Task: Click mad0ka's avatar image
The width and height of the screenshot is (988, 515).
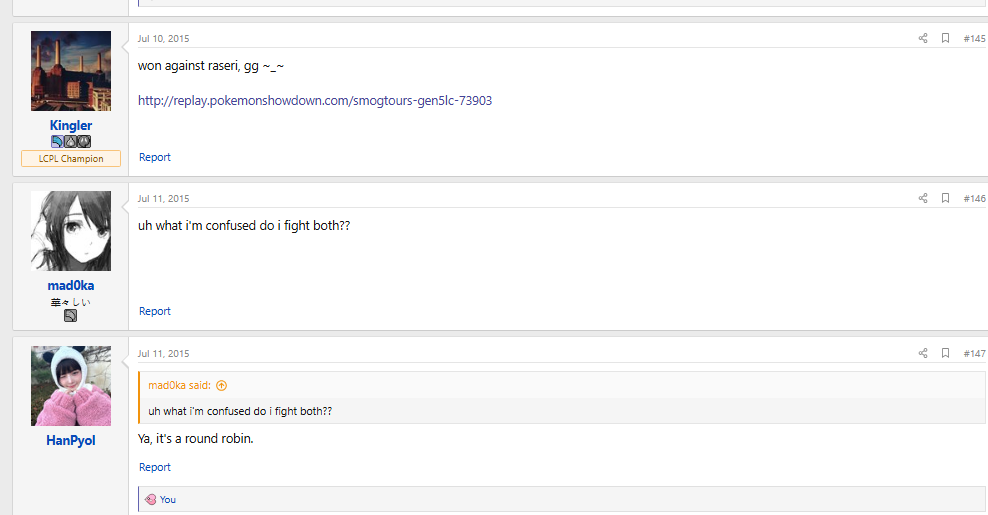Action: [x=71, y=231]
